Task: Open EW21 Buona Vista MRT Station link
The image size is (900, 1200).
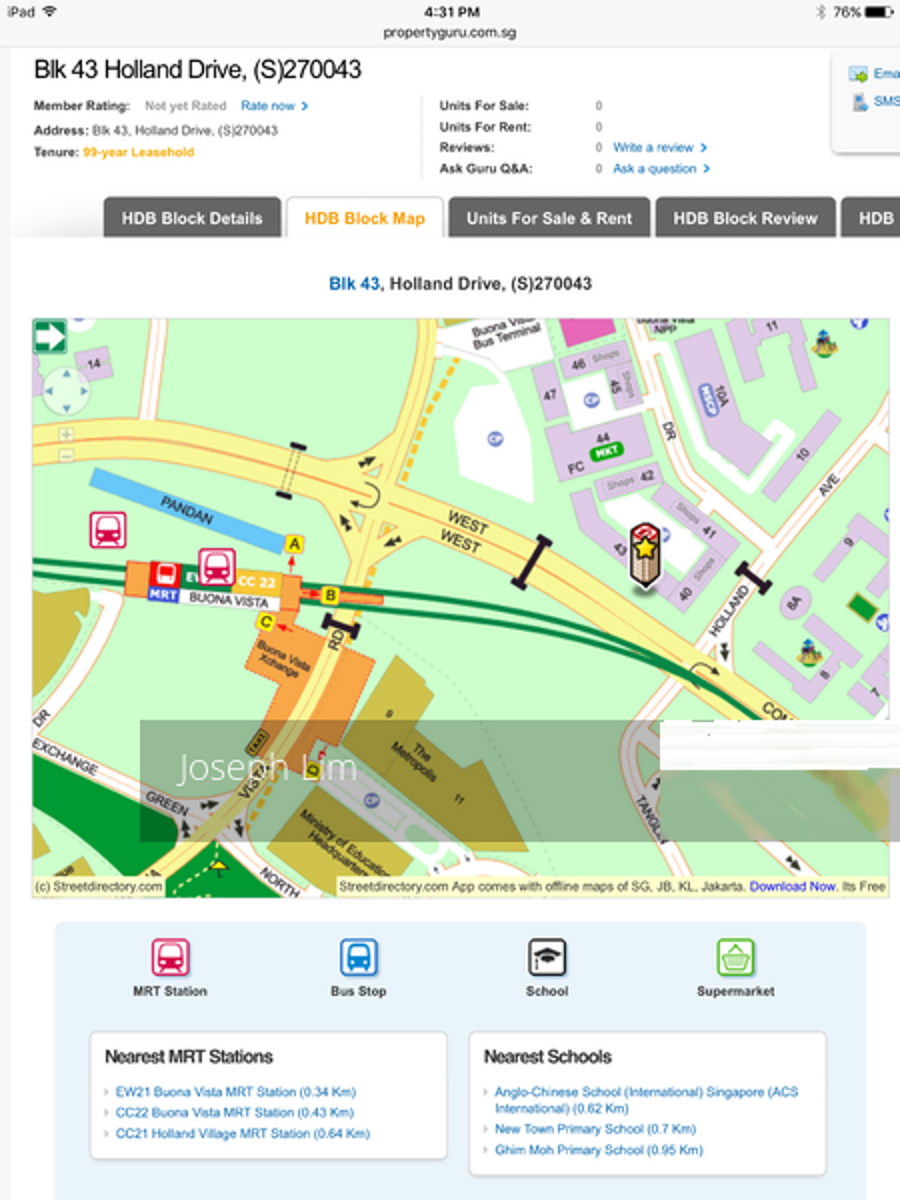Action: pyautogui.click(x=235, y=1092)
